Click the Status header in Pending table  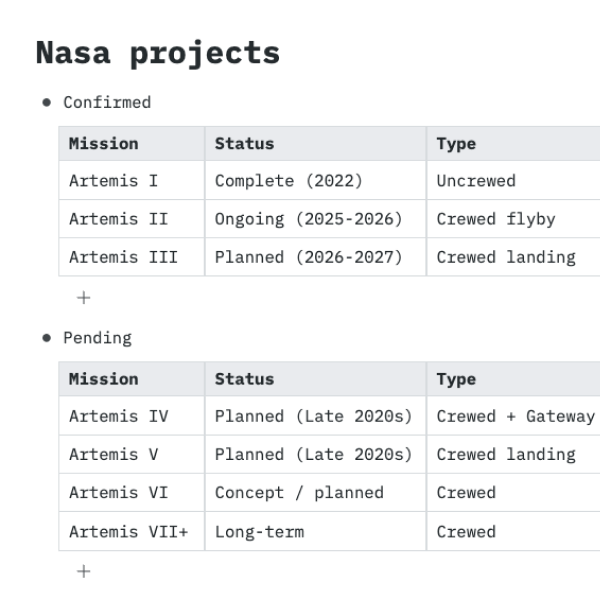tap(316, 379)
